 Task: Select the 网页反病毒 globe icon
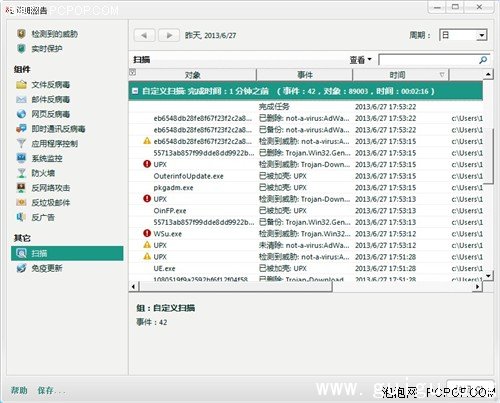pos(21,114)
